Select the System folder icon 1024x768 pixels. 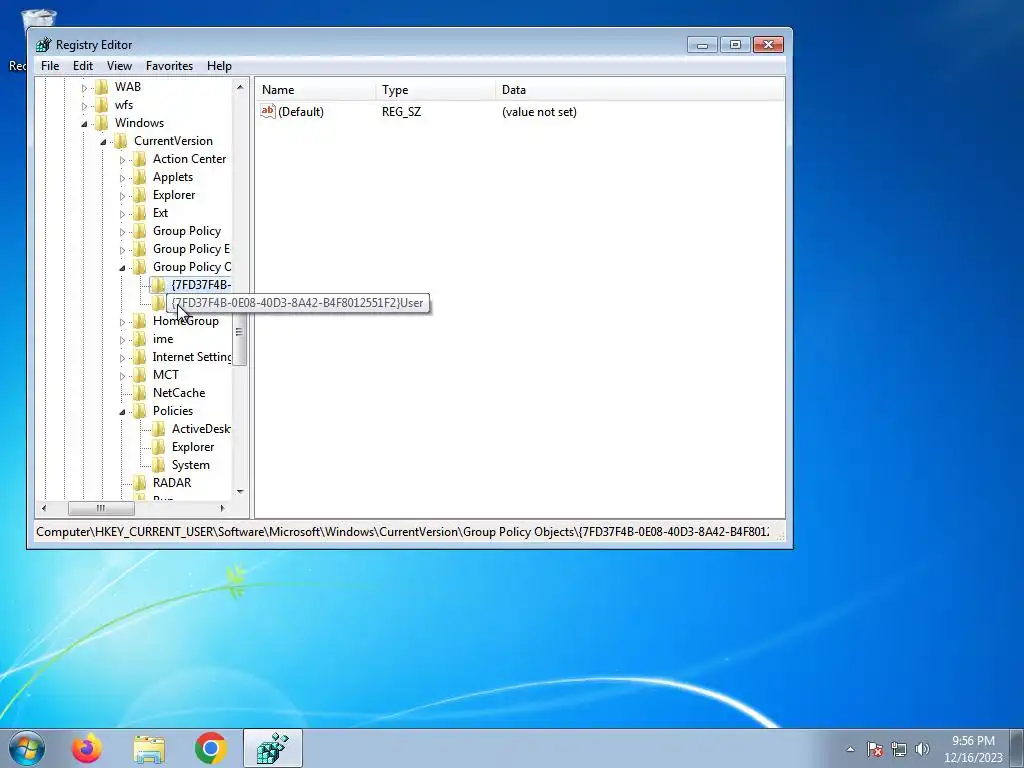[x=158, y=465]
